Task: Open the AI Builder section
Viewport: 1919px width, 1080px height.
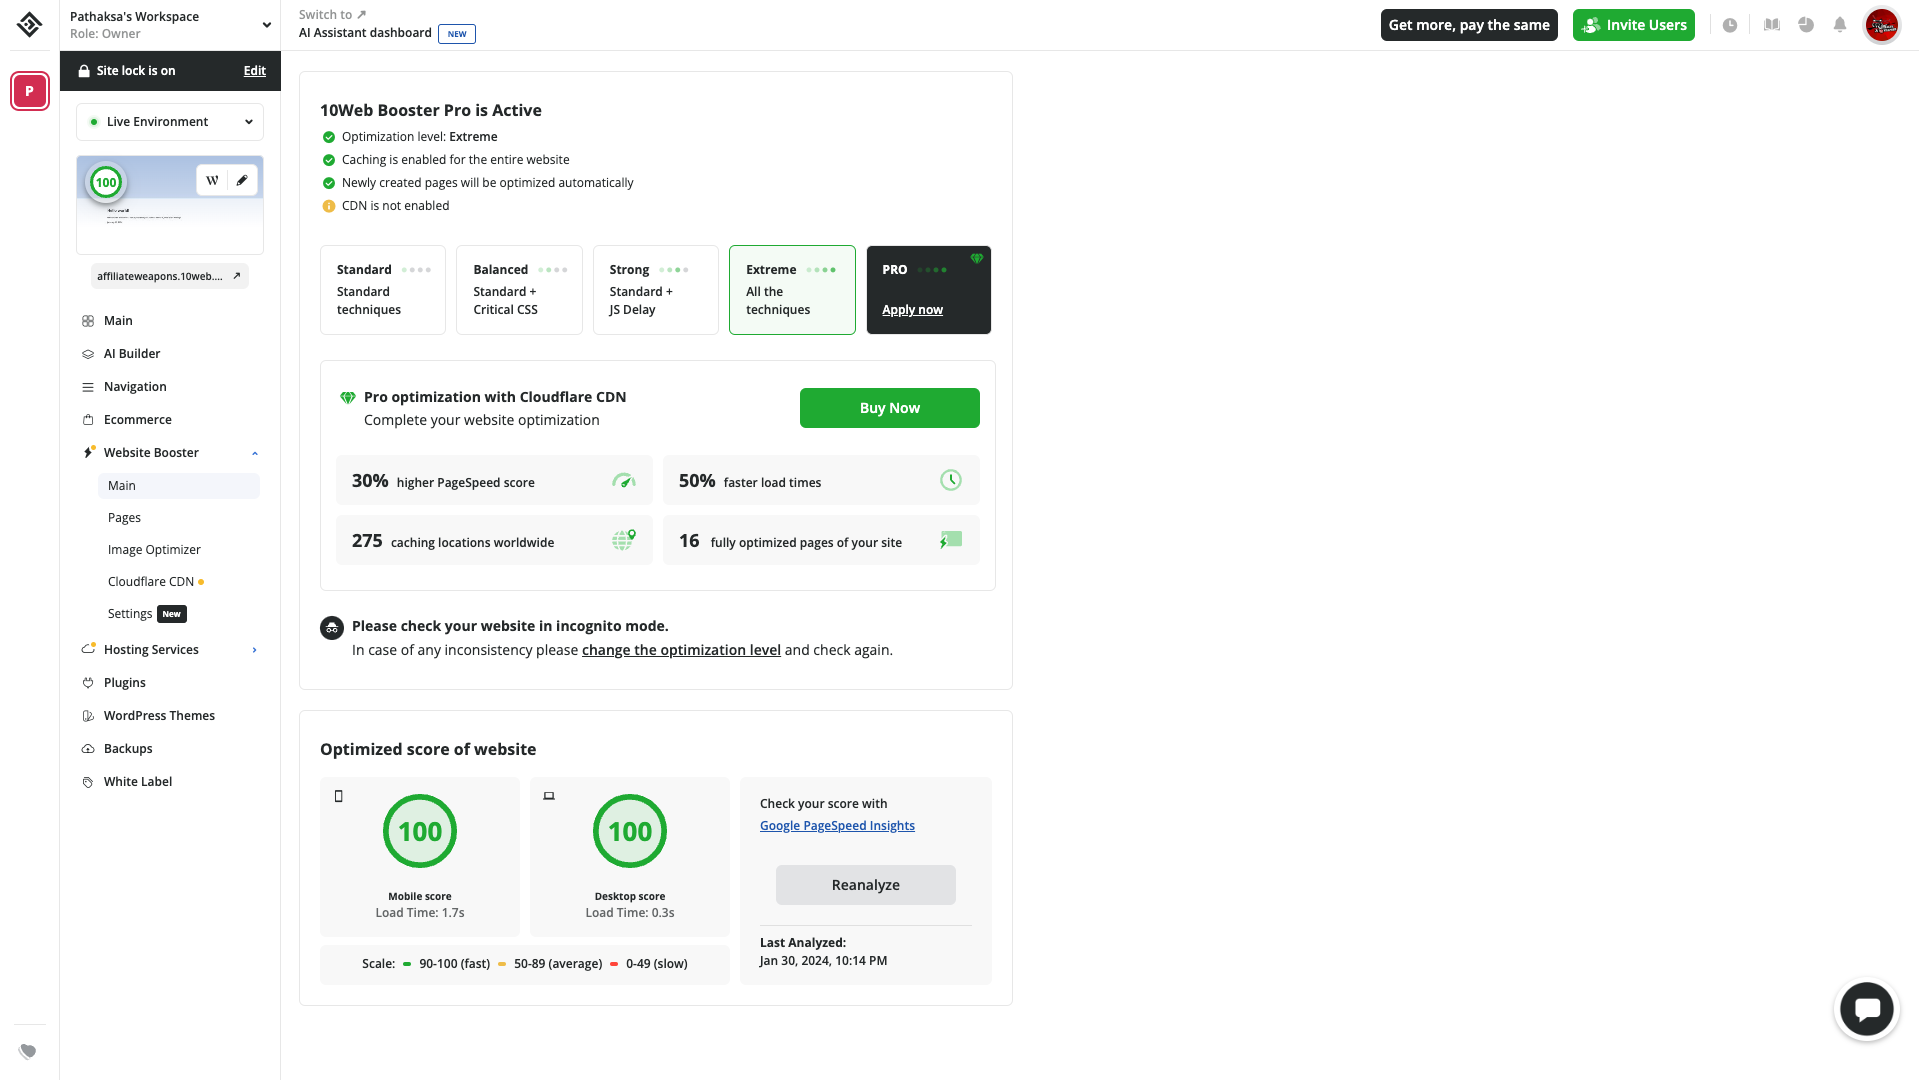Action: [x=132, y=353]
